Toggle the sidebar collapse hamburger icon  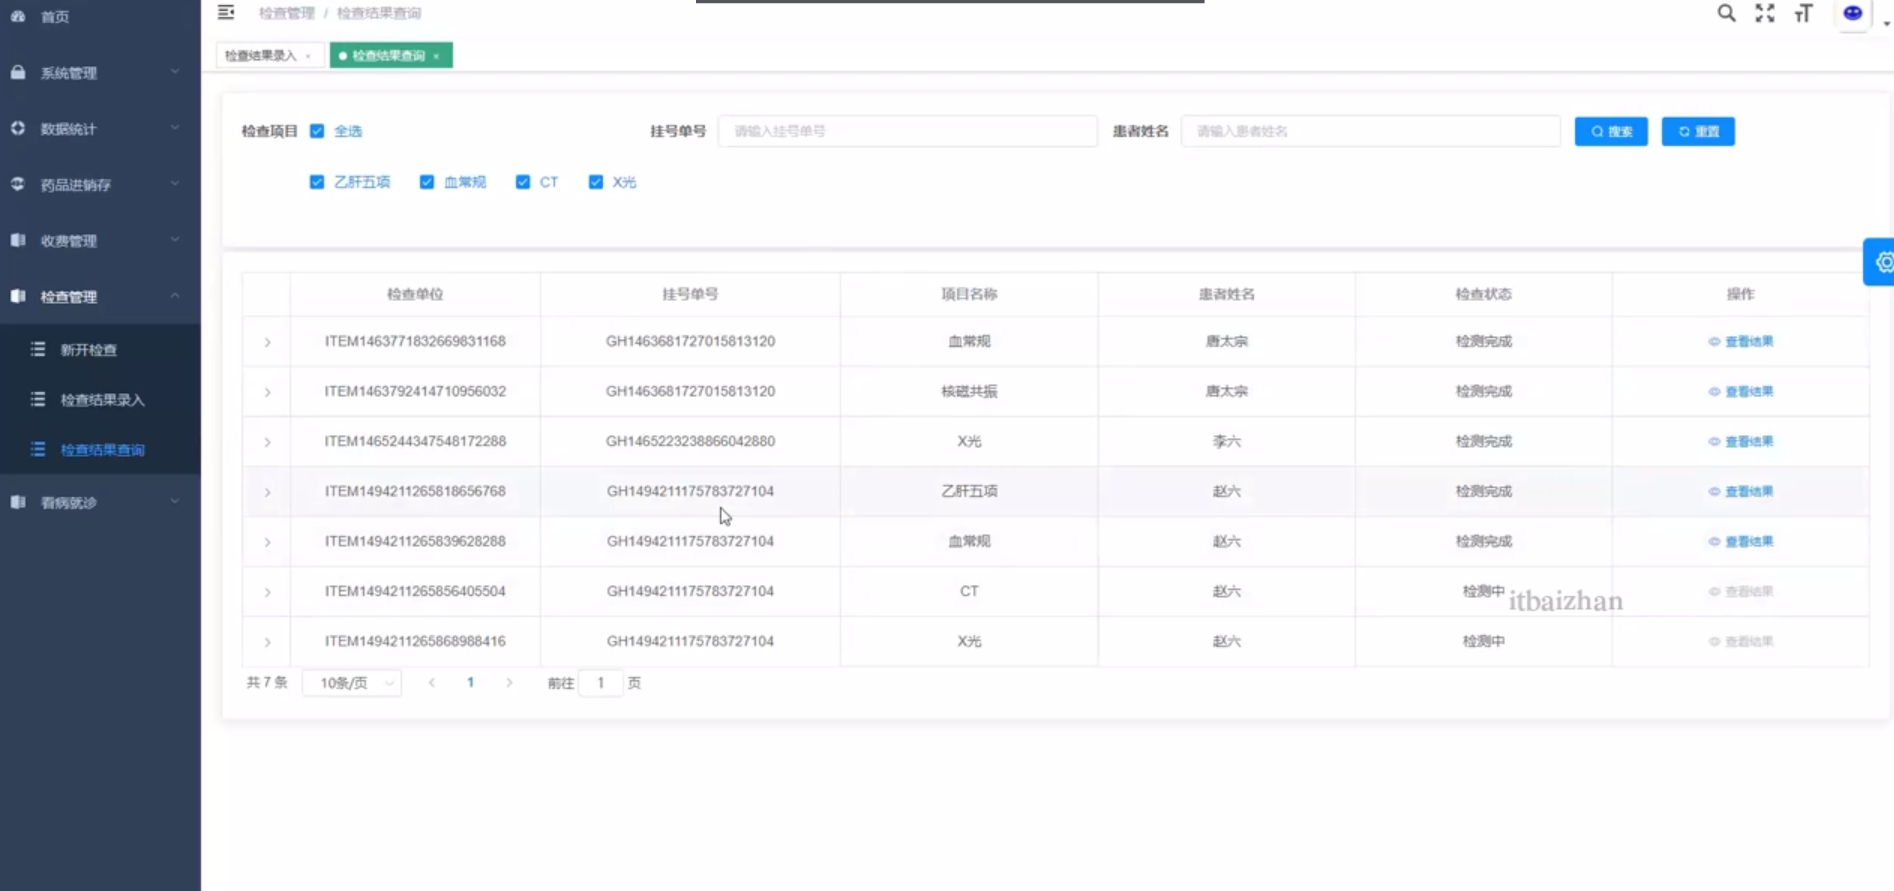226,12
